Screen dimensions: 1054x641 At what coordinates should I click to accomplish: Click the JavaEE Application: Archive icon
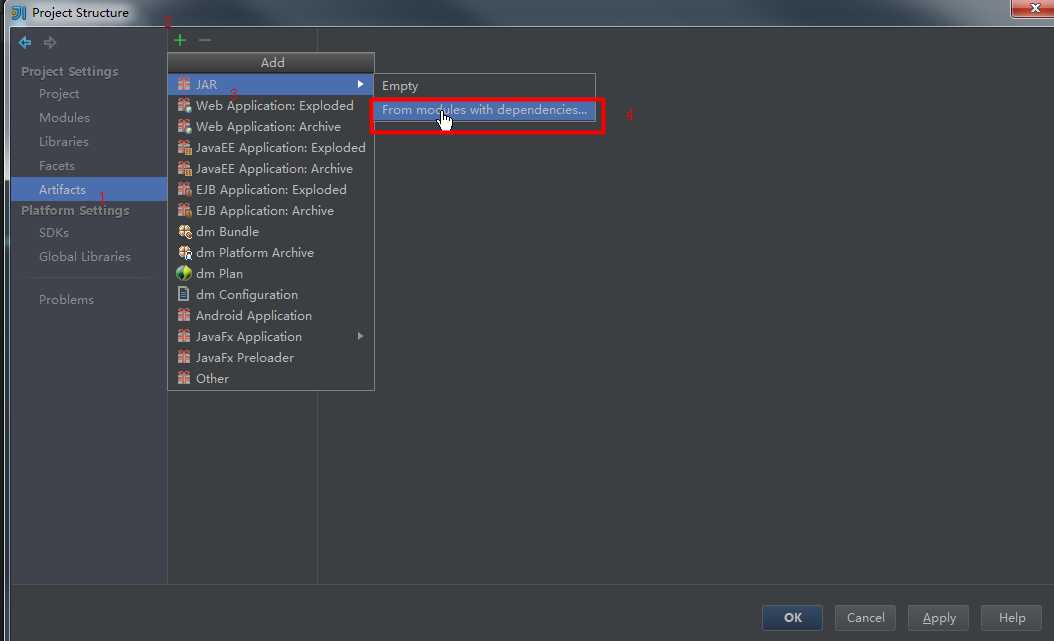[x=184, y=168]
